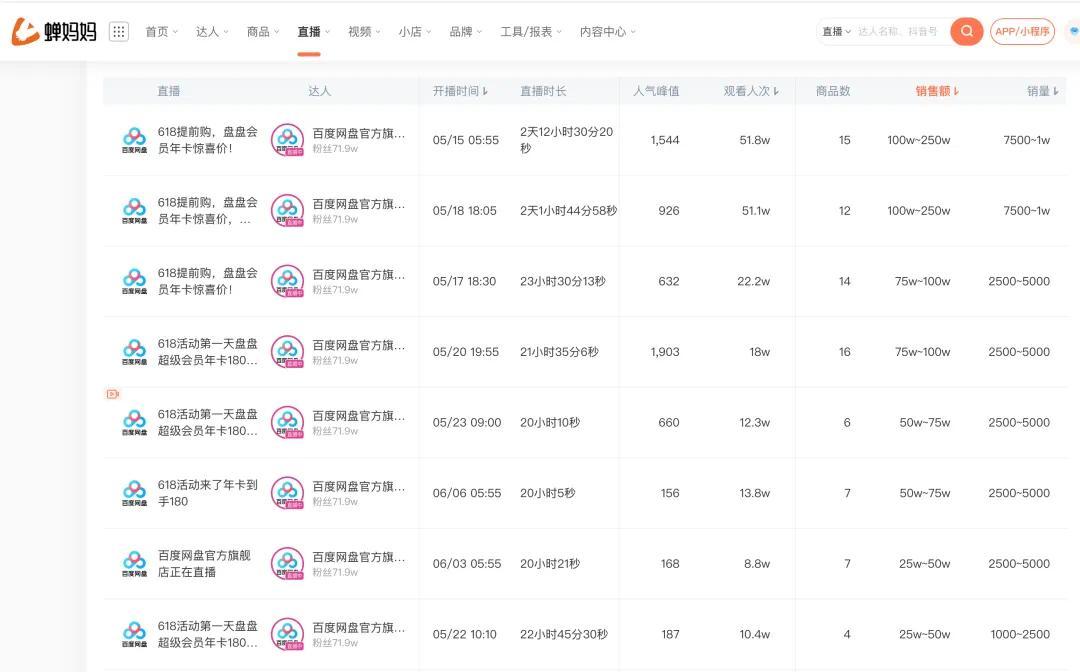The height and width of the screenshot is (672, 1080).
Task: Click Baidu Netdisk thumbnail in 05/17 18:30 row
Action: pyautogui.click(x=134, y=281)
